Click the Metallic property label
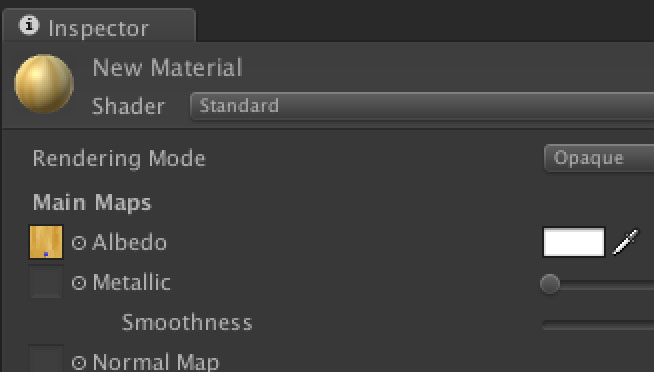The width and height of the screenshot is (654, 372). 131,282
